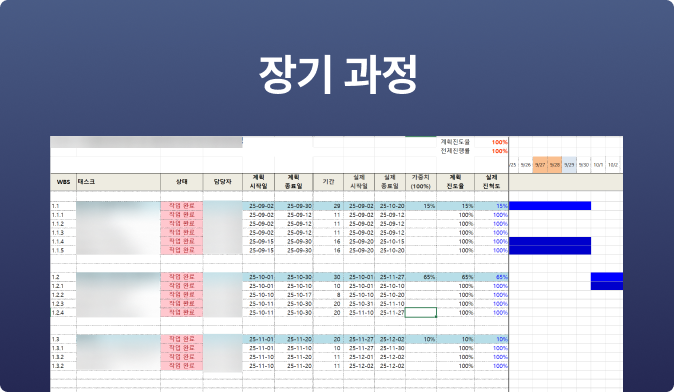Click the blue Gantt bar of row 1.2.1
Image resolution: width=674 pixels, height=392 pixels.
607,286
